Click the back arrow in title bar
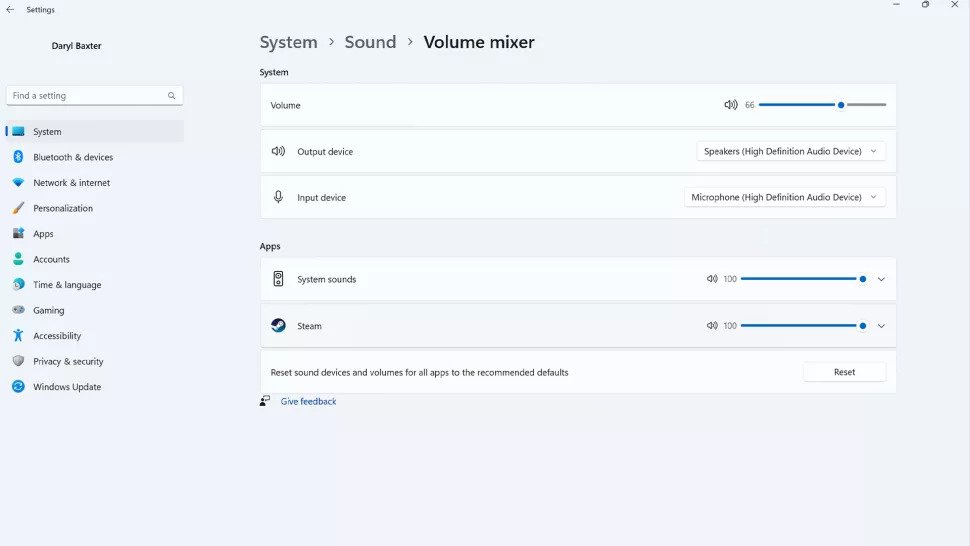970x546 pixels. pos(10,9)
